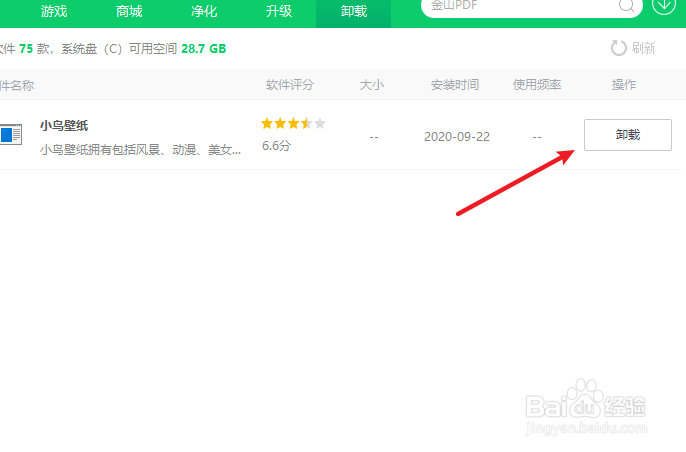Image resolution: width=686 pixels, height=452 pixels.
Task: Click the 2020-09-22 install date
Action: 457,137
